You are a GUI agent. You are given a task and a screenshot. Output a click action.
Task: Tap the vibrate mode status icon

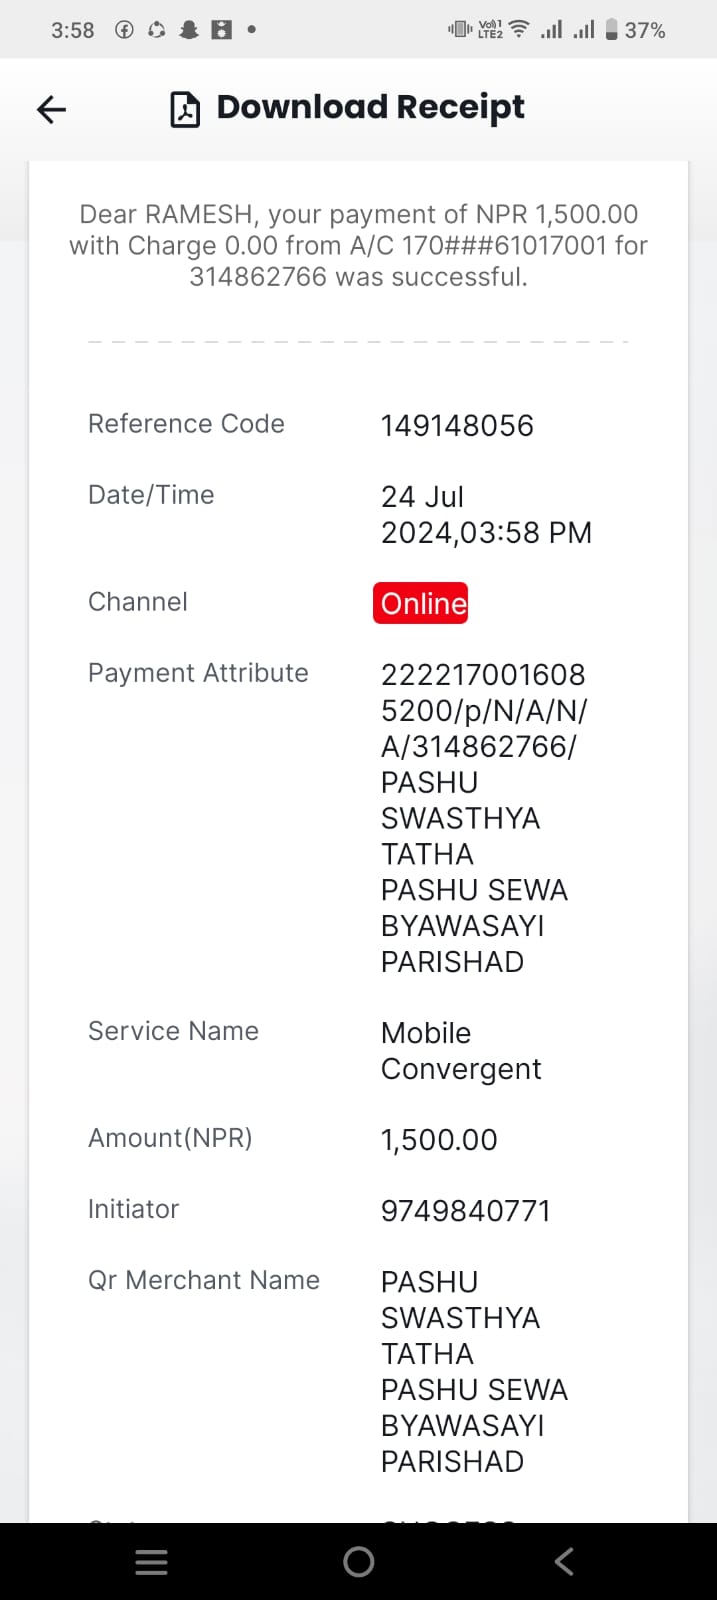pos(459,29)
